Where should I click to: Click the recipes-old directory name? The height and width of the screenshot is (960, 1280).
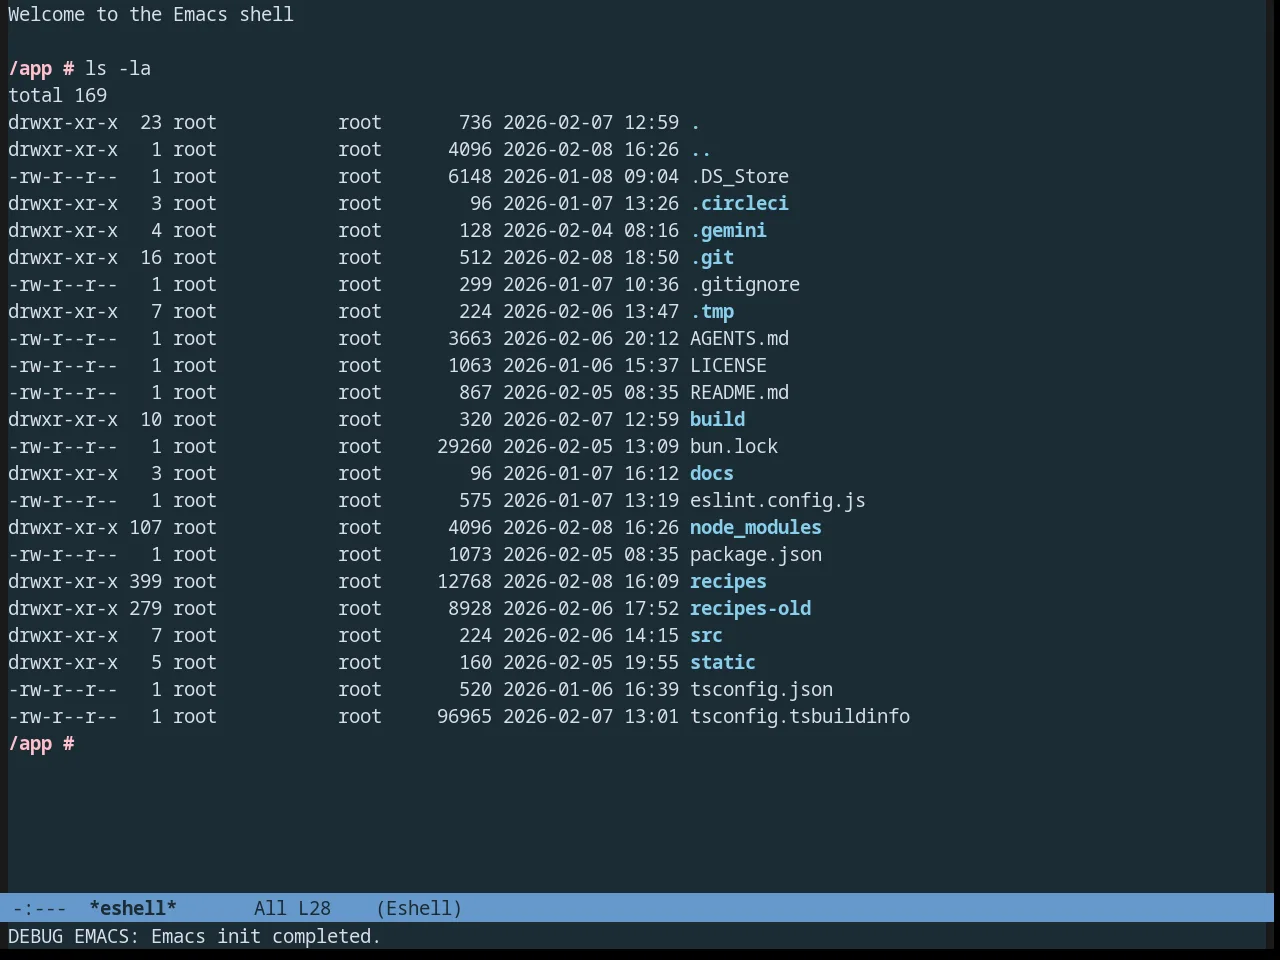750,608
